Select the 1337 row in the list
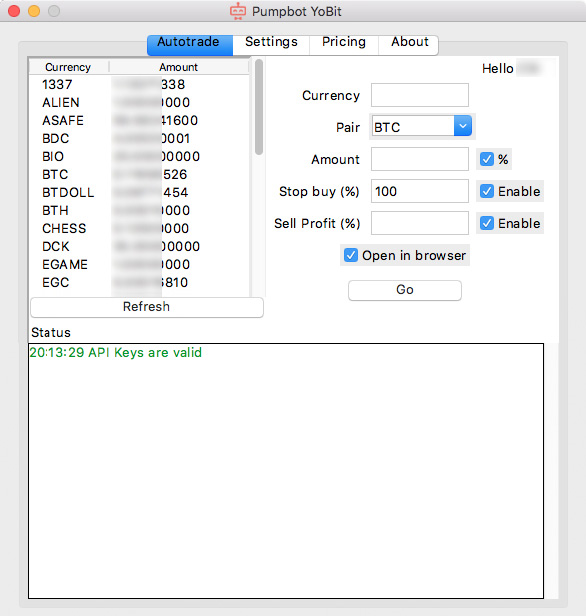Viewport: 586px width, 616px height. tap(139, 84)
